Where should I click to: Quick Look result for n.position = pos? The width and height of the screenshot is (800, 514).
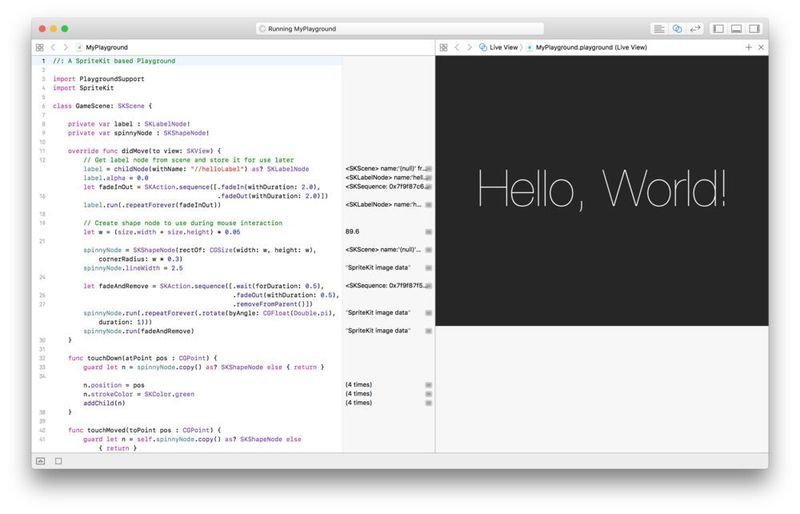point(429,385)
